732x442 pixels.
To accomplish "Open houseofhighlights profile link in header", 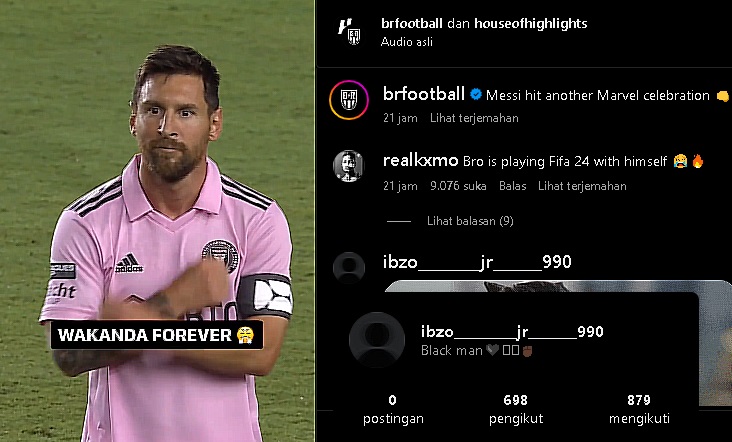I will [531, 23].
